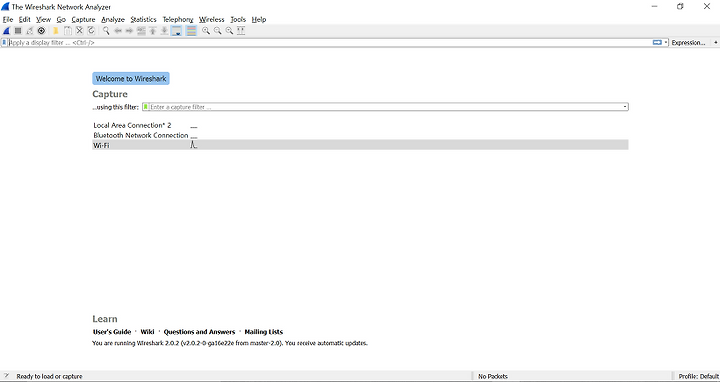Toggle auto-scroll during live capture
720x382 pixels.
[176, 31]
